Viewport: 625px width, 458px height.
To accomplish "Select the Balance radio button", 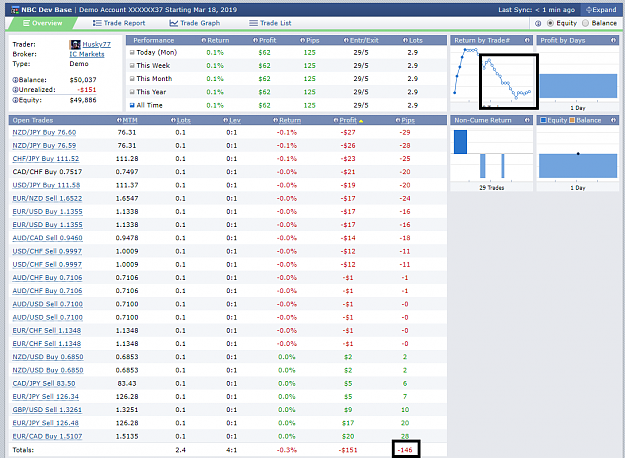I will 586,23.
